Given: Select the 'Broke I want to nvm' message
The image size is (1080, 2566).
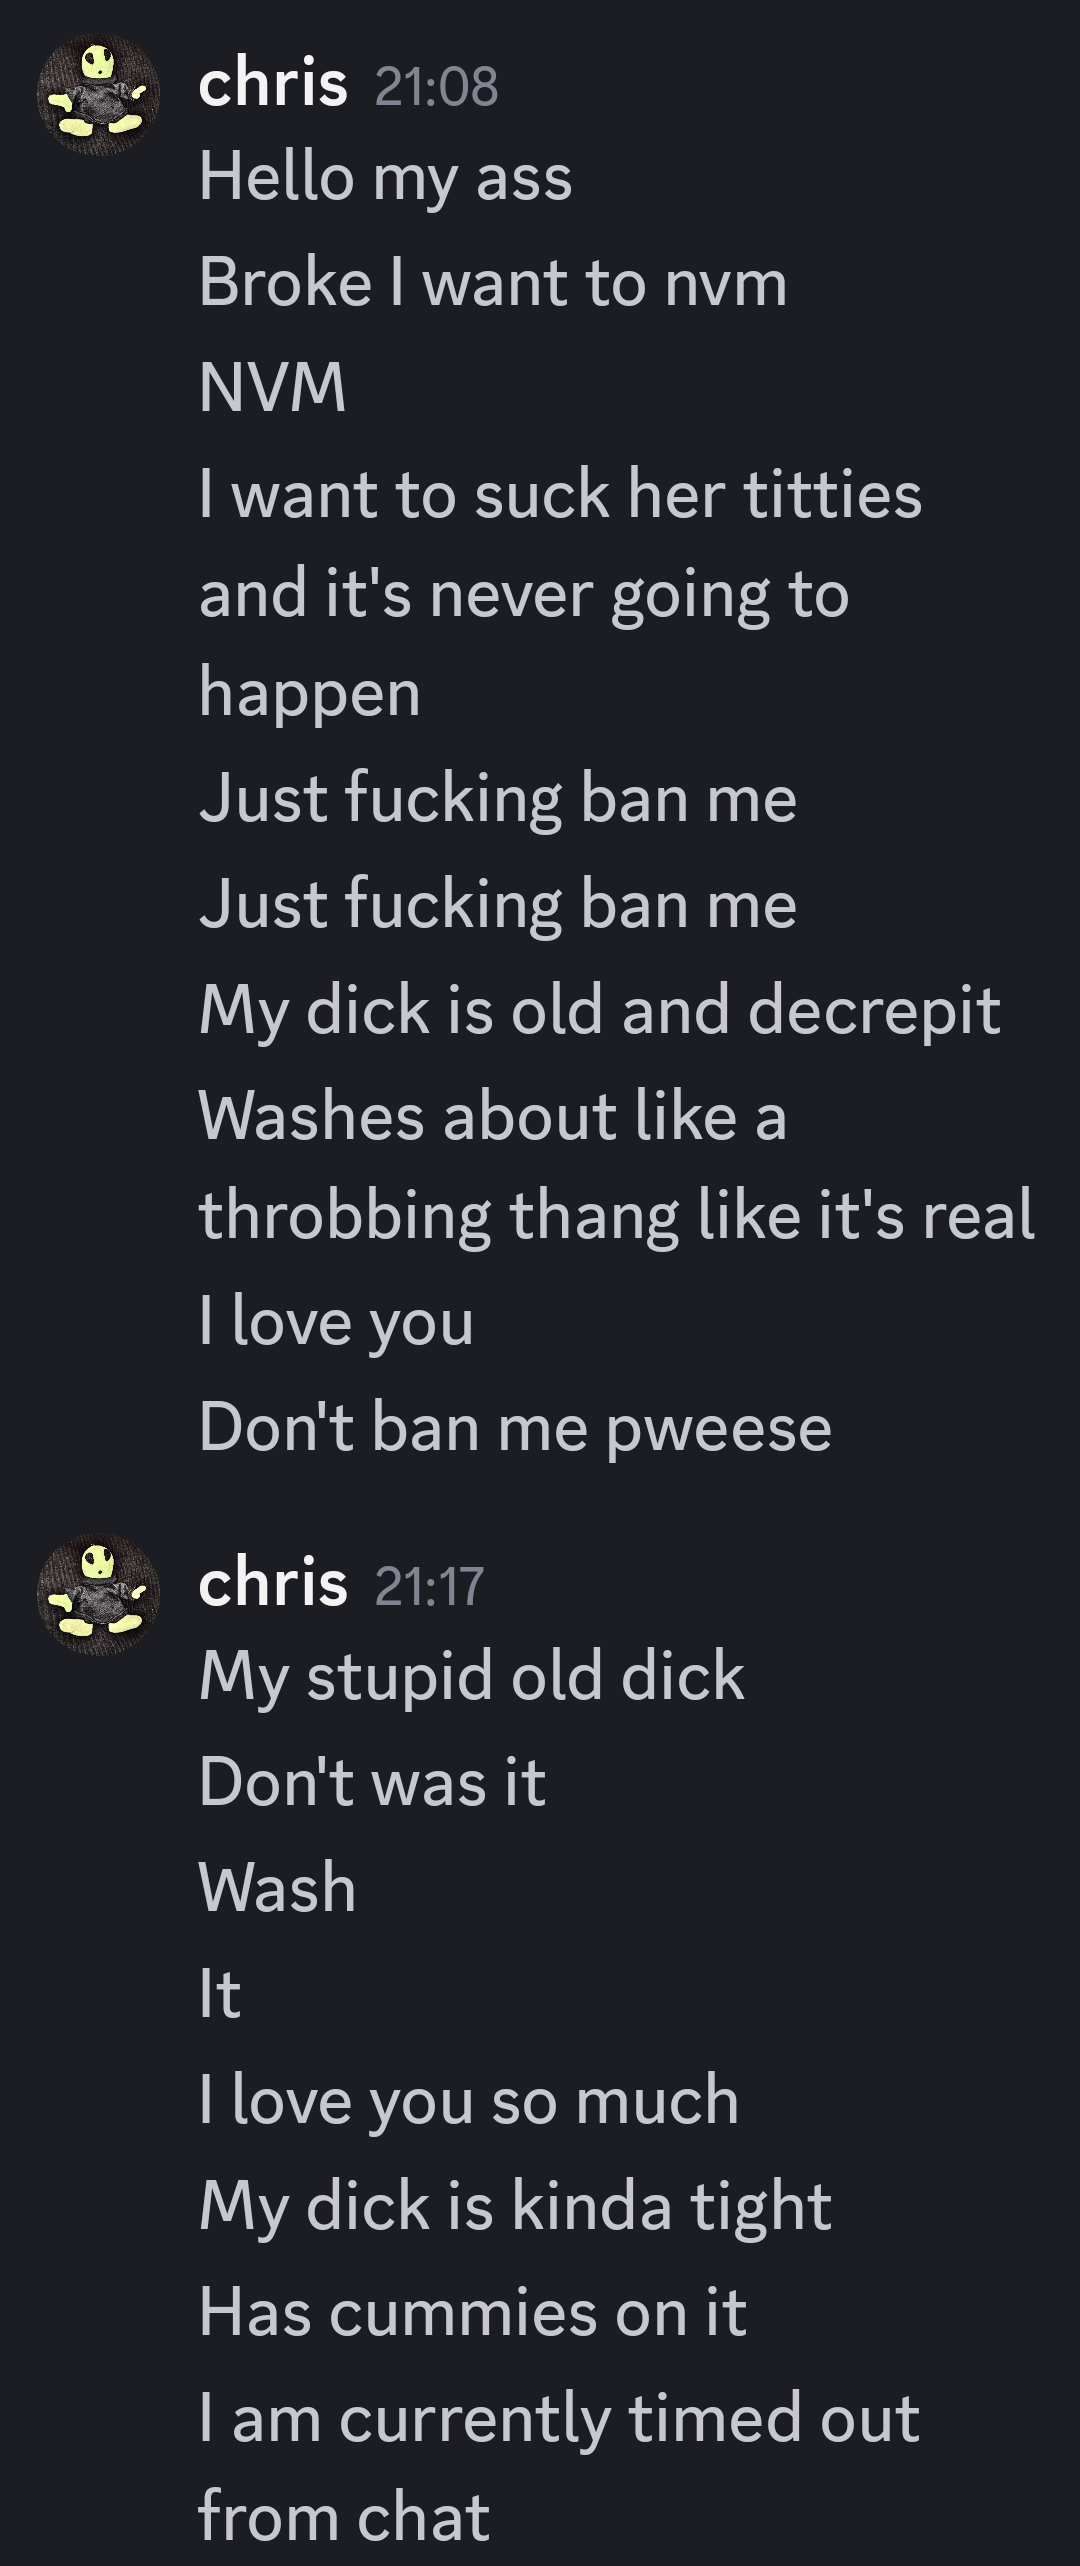Looking at the screenshot, I should pyautogui.click(x=493, y=283).
